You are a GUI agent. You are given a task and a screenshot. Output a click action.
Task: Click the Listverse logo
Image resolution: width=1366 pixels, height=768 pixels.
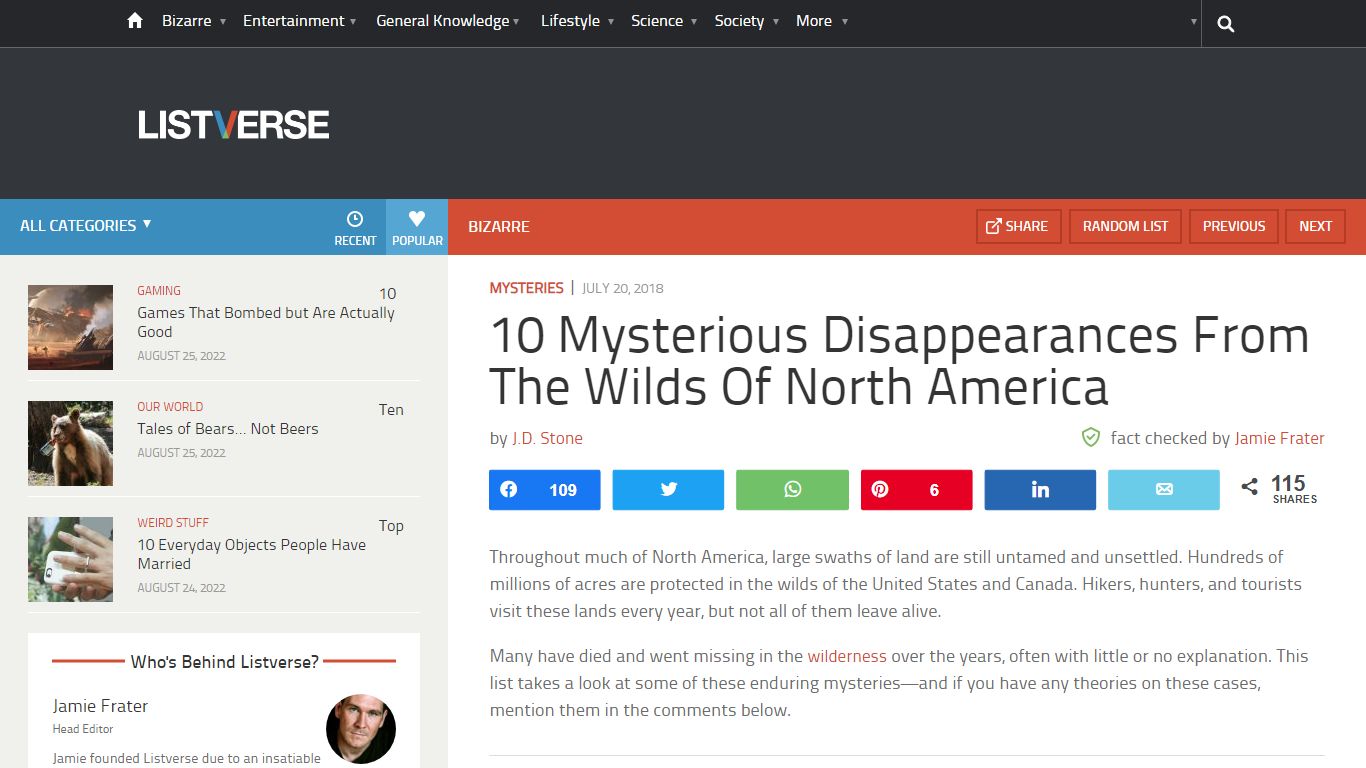pos(234,125)
